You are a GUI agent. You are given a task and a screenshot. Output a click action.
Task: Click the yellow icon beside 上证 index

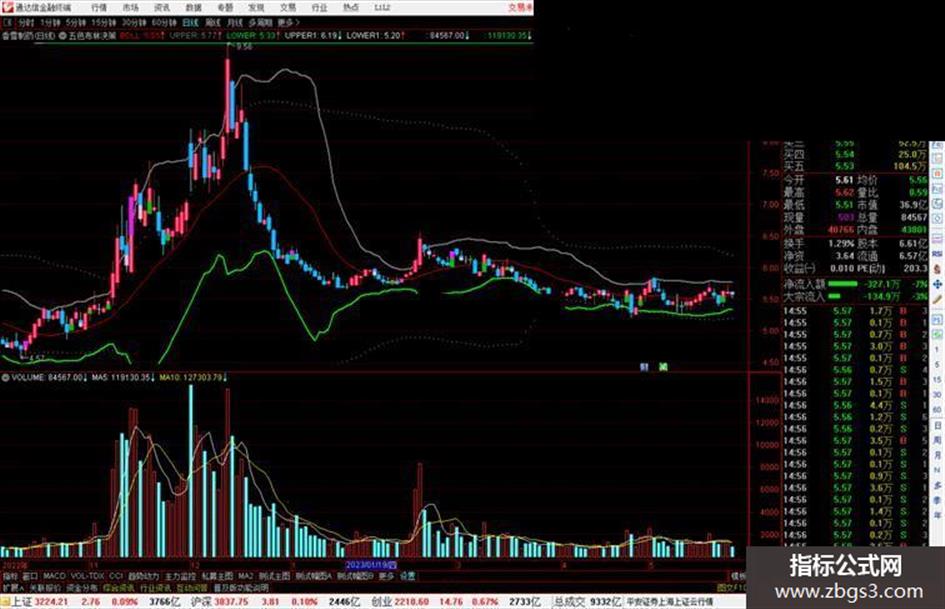[x=5, y=602]
